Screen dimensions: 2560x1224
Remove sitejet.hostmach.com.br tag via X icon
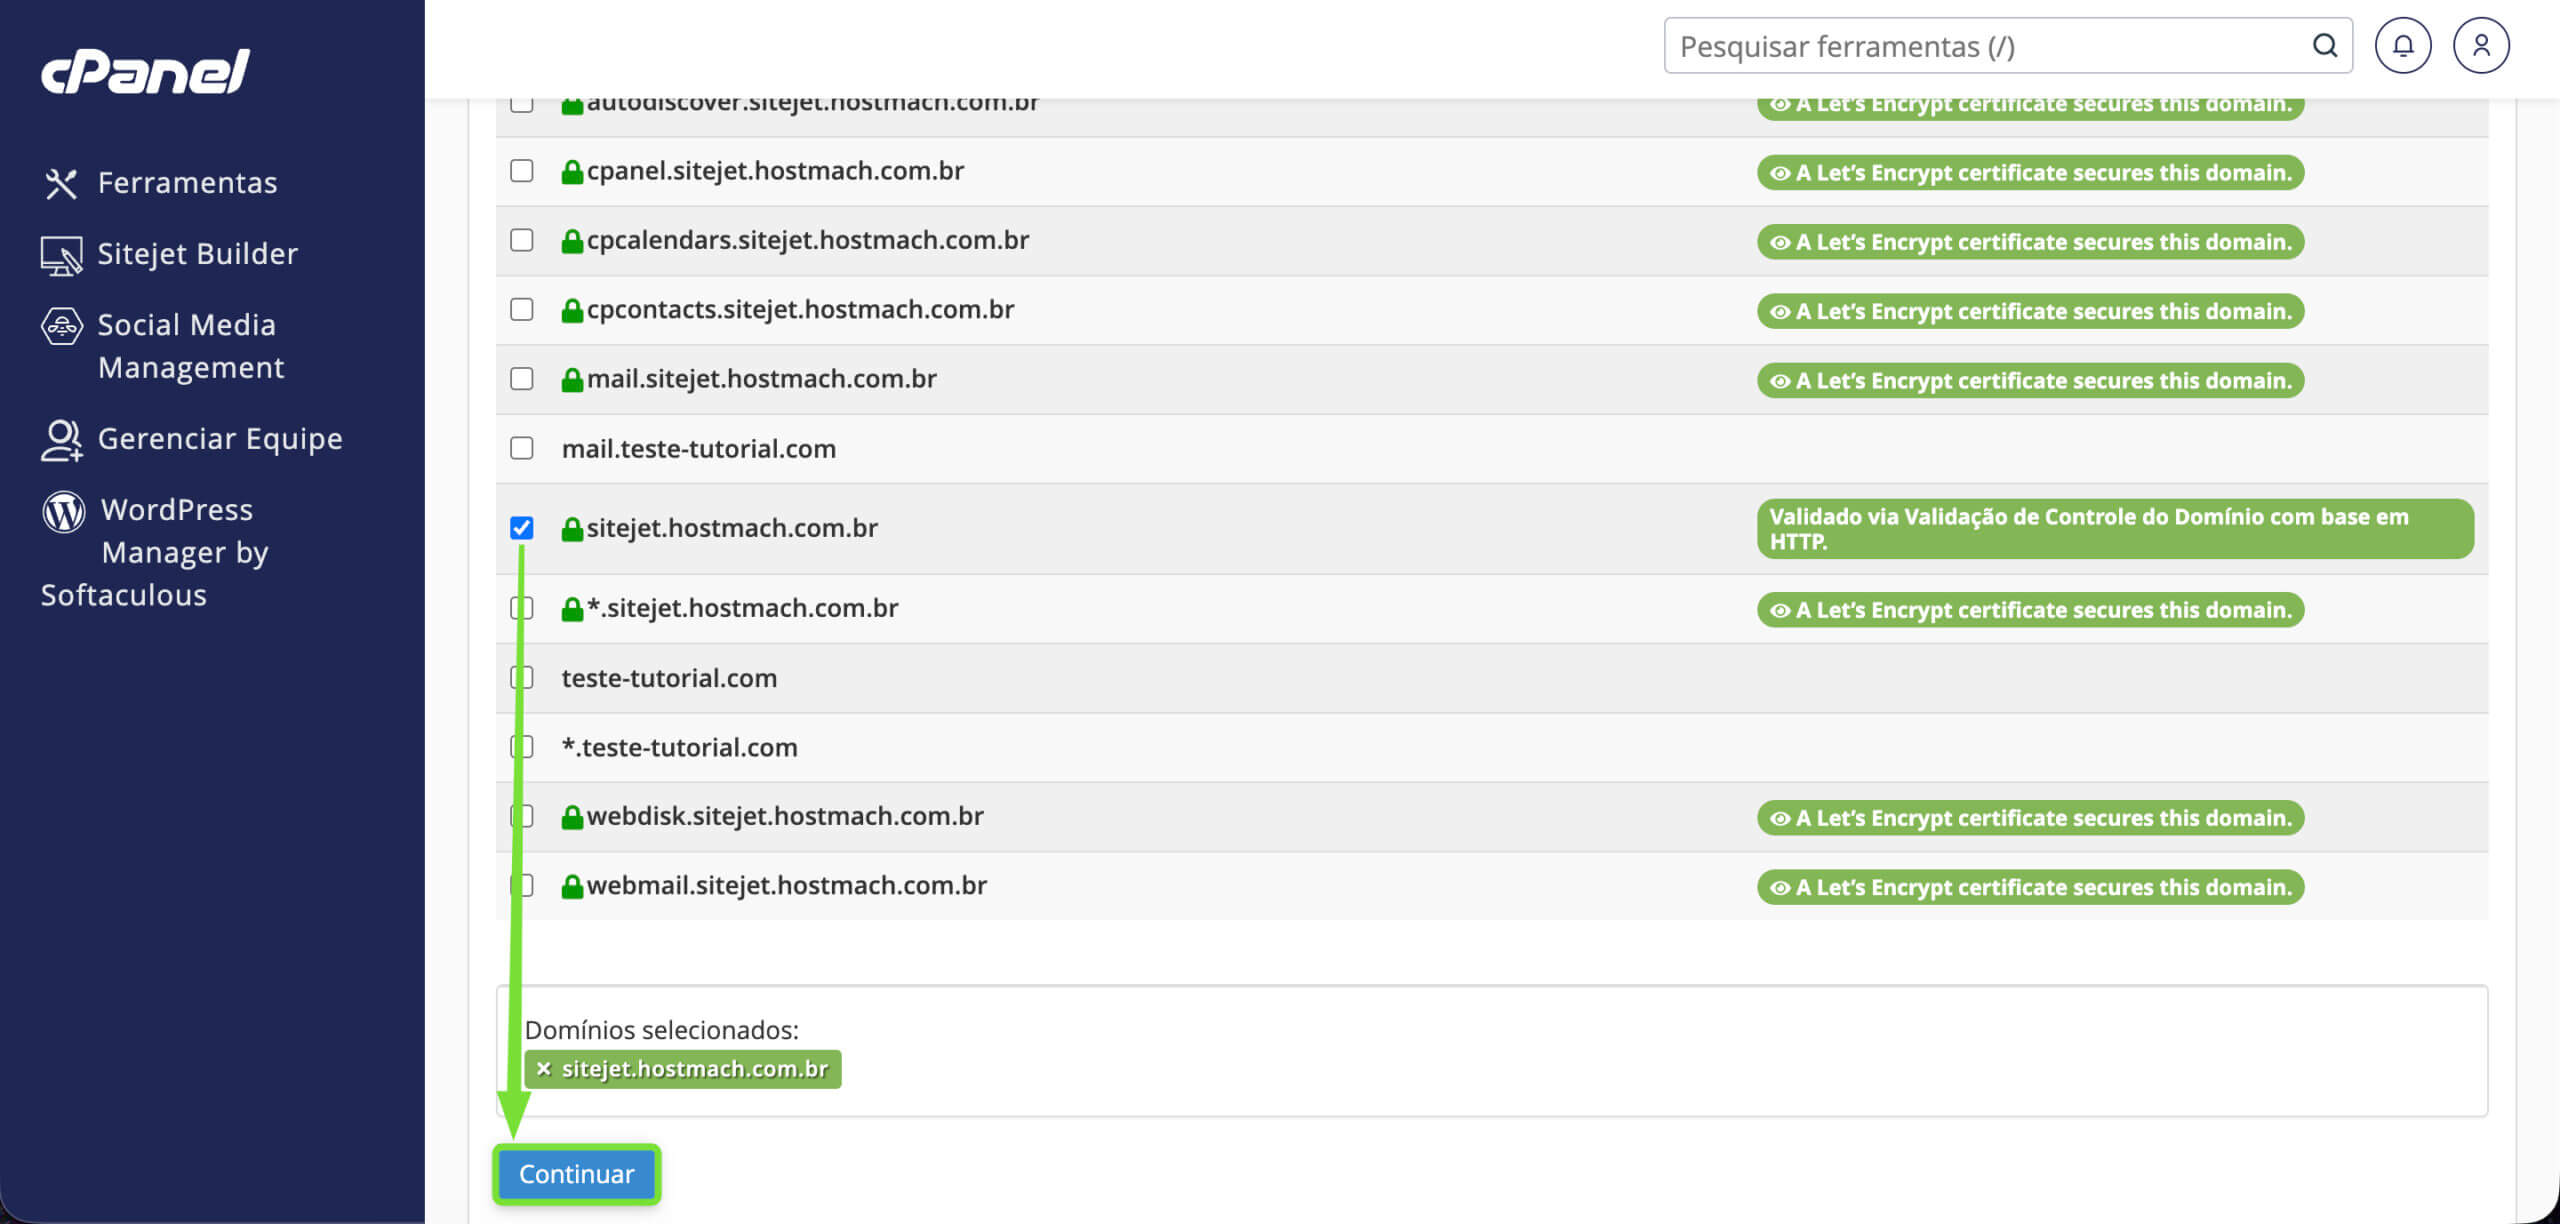click(x=543, y=1069)
